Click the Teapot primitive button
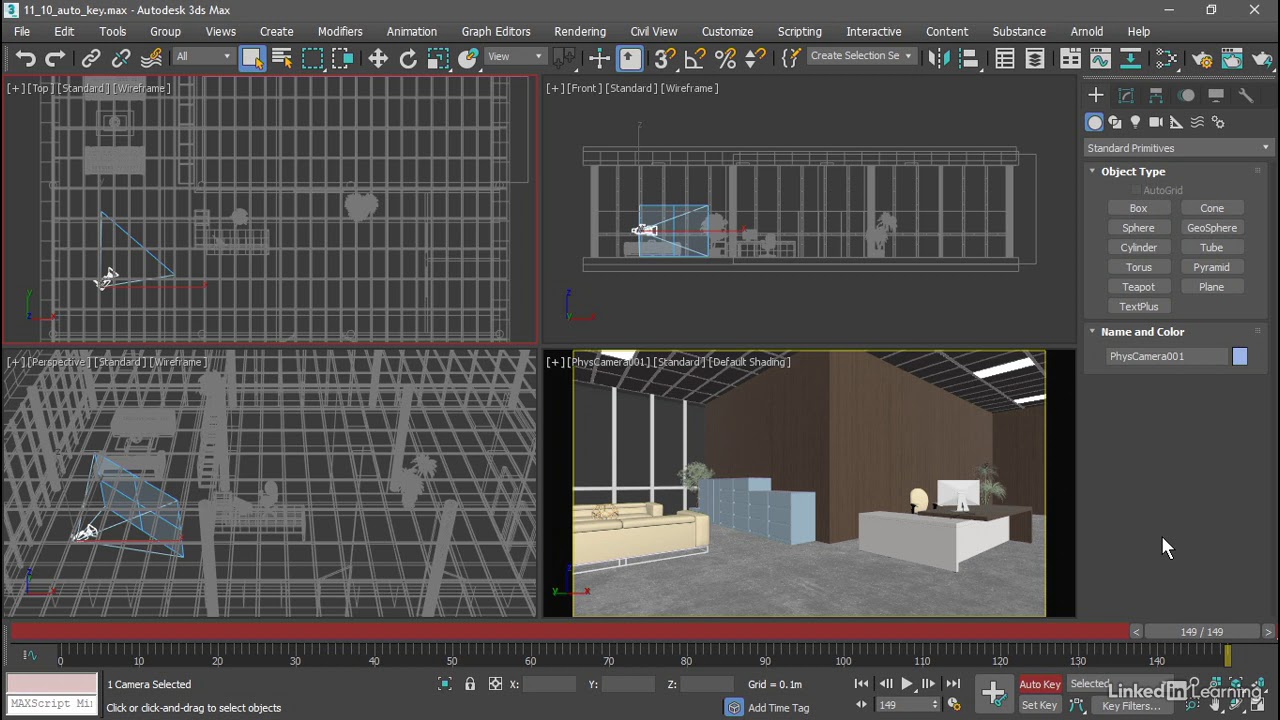 (x=1138, y=287)
